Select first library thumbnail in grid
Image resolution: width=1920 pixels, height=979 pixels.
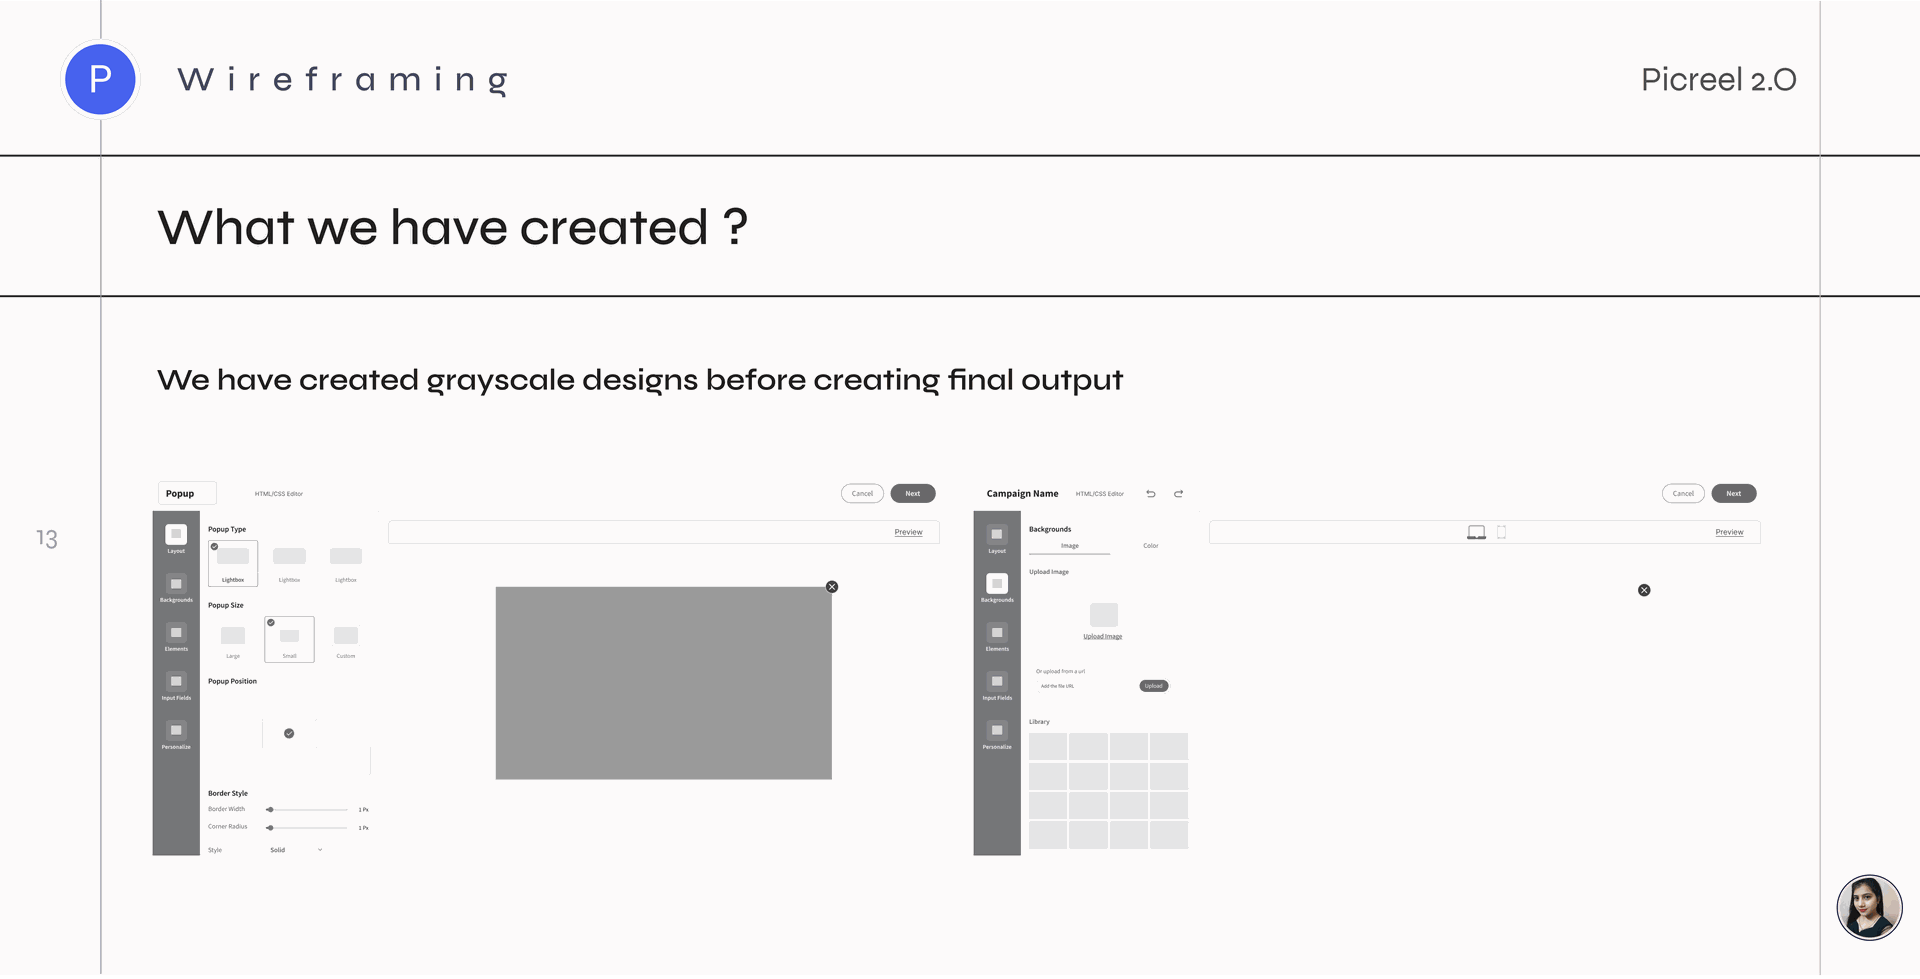[1048, 747]
